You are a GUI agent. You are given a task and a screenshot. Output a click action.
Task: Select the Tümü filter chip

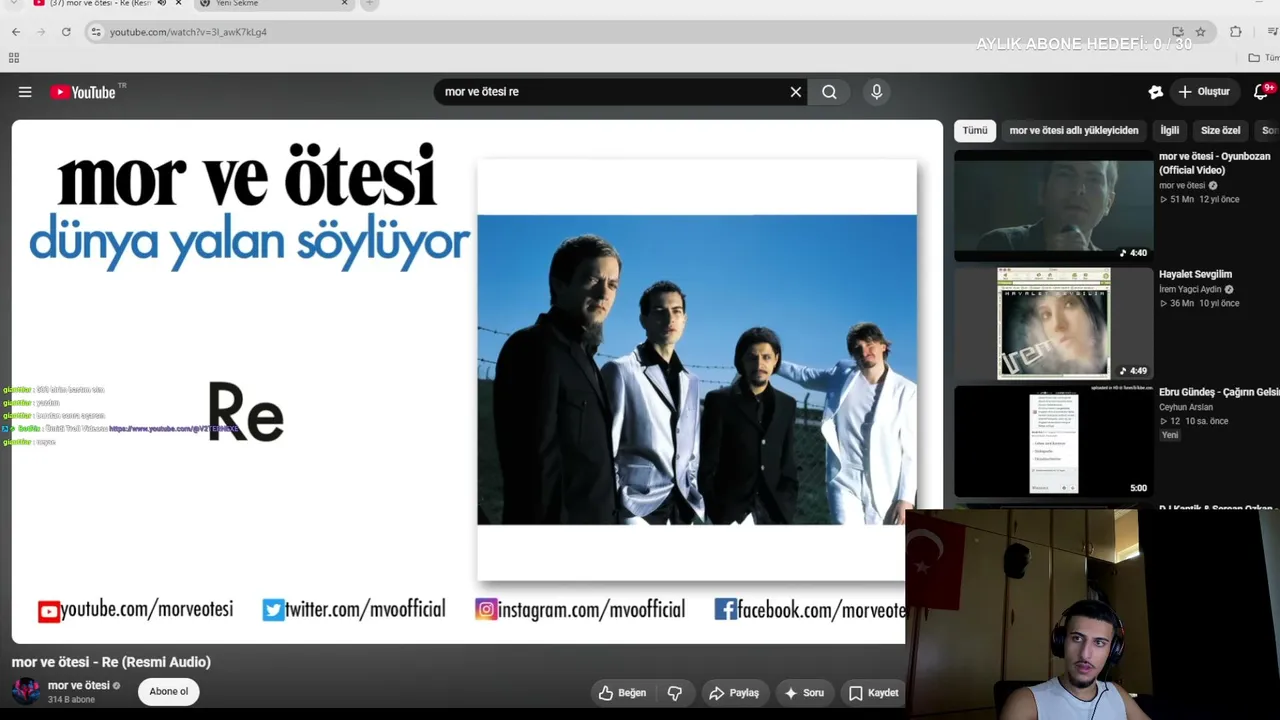click(975, 131)
